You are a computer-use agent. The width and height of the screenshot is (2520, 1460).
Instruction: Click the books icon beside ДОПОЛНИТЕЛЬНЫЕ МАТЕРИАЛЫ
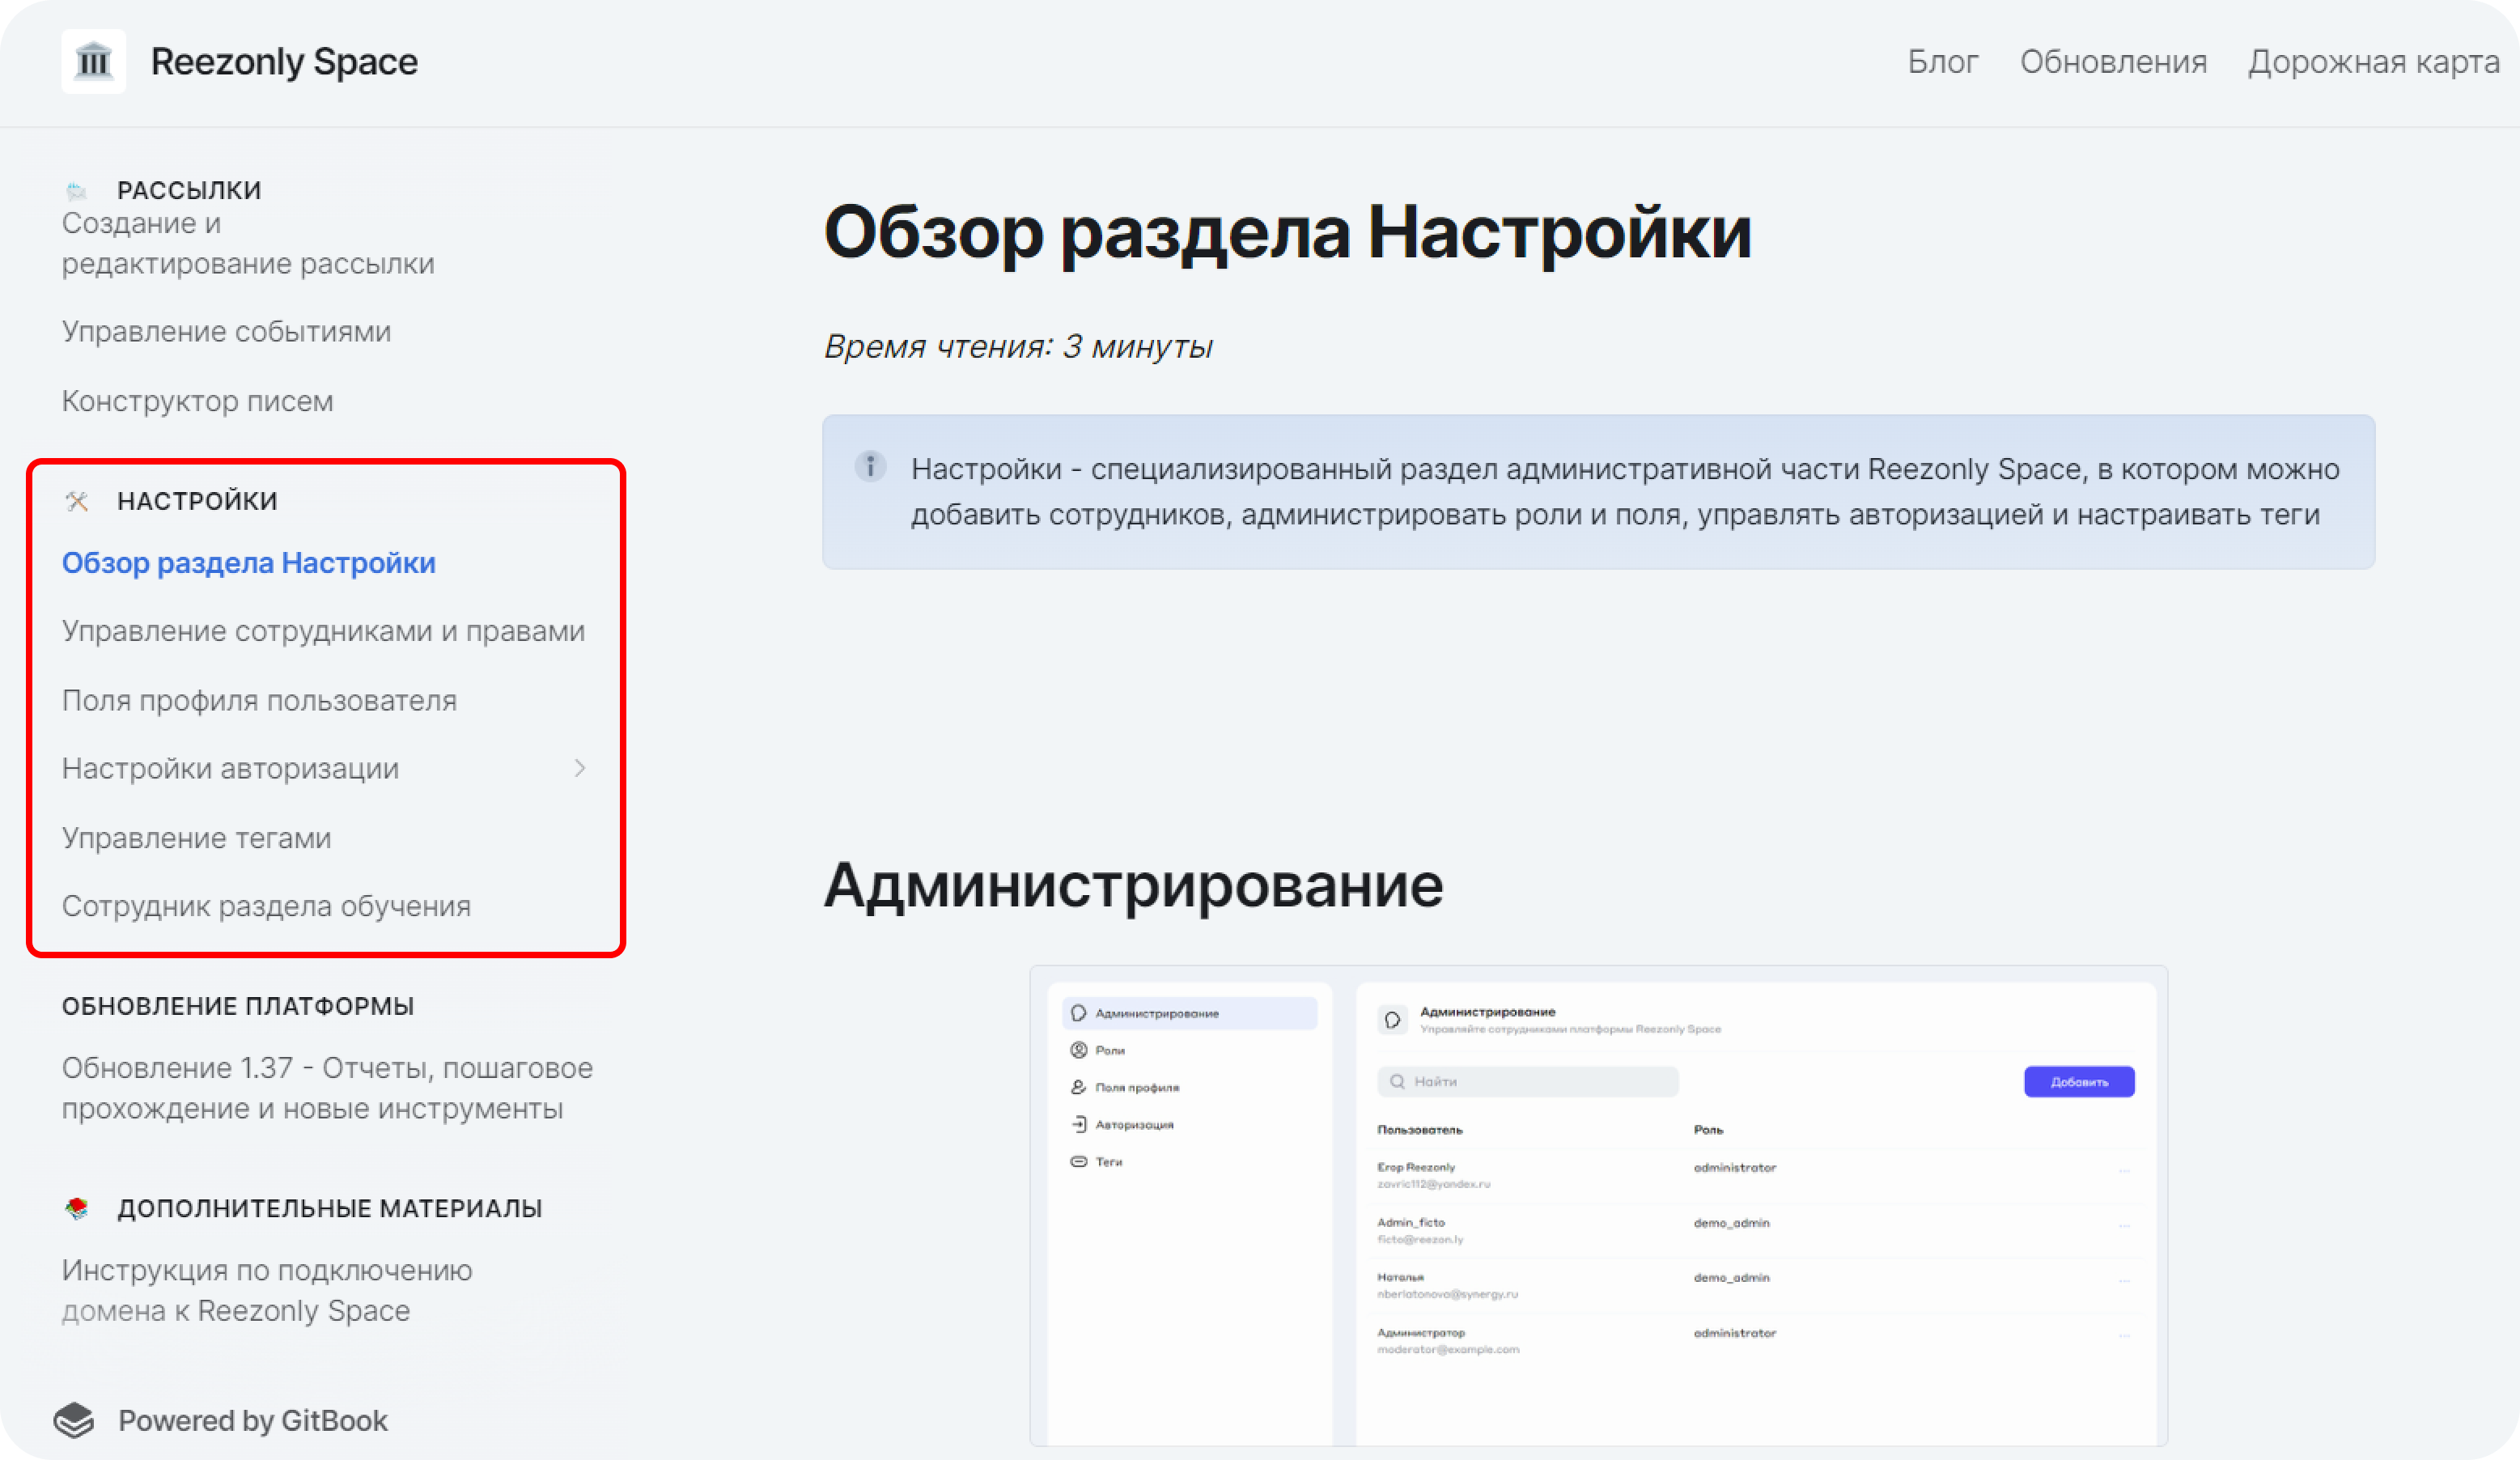point(77,1208)
